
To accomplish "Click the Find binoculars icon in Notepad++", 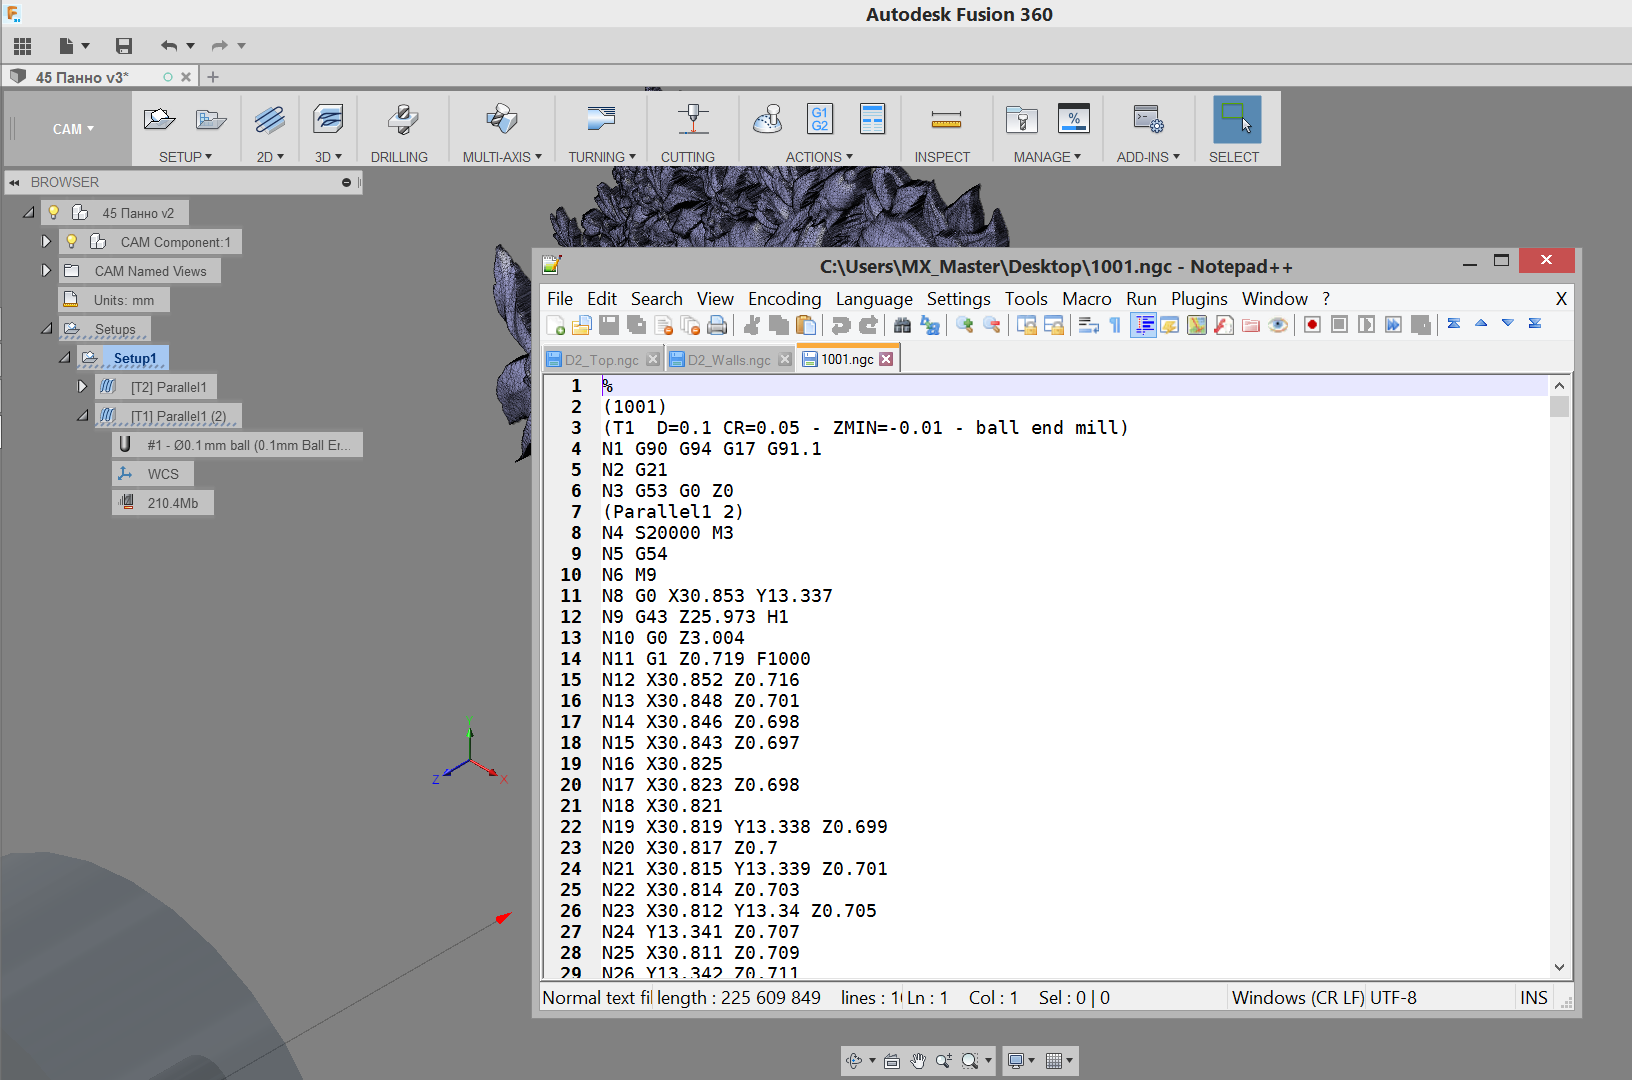I will [902, 325].
